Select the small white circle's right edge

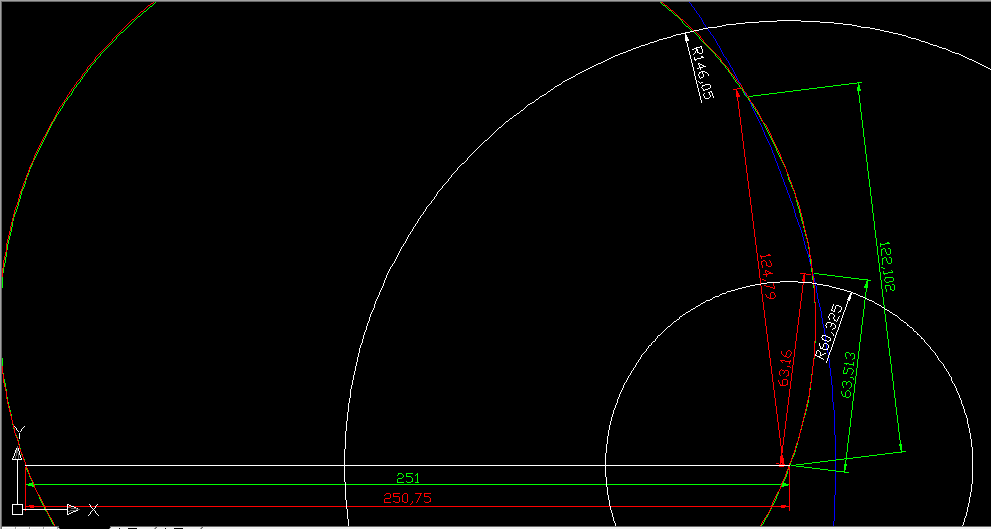972,465
